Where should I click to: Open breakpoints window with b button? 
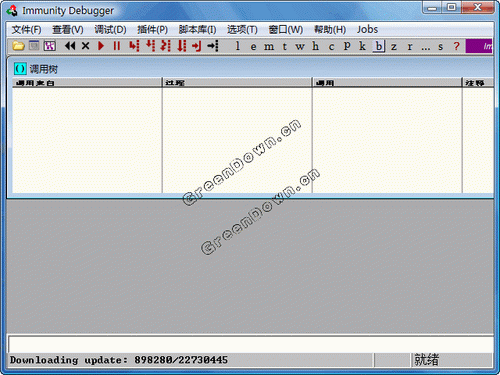pyautogui.click(x=379, y=46)
